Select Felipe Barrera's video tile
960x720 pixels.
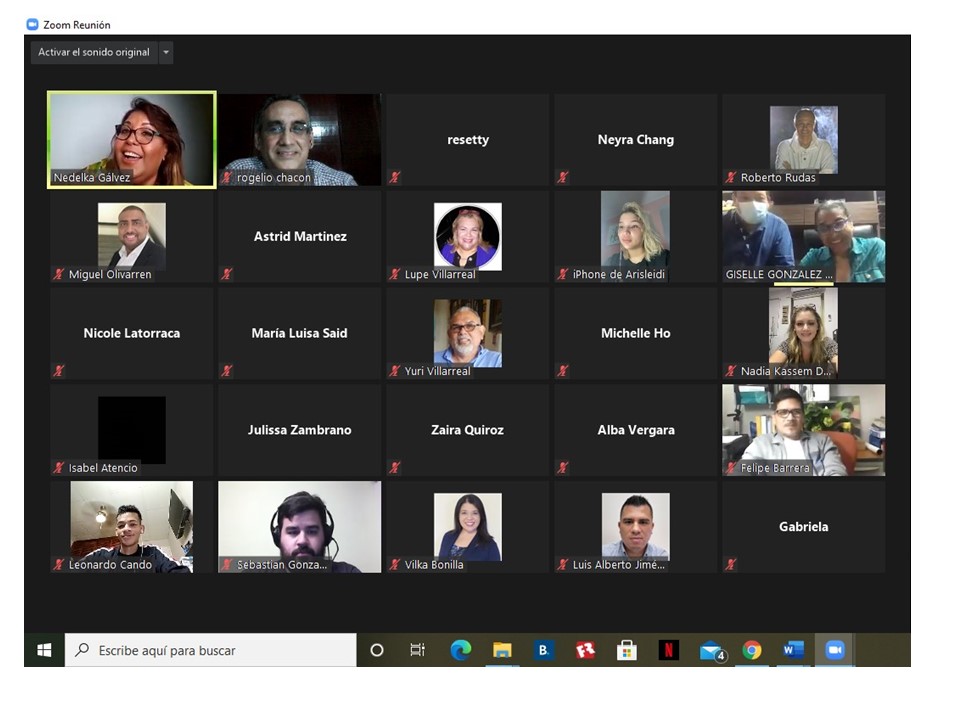click(x=803, y=430)
